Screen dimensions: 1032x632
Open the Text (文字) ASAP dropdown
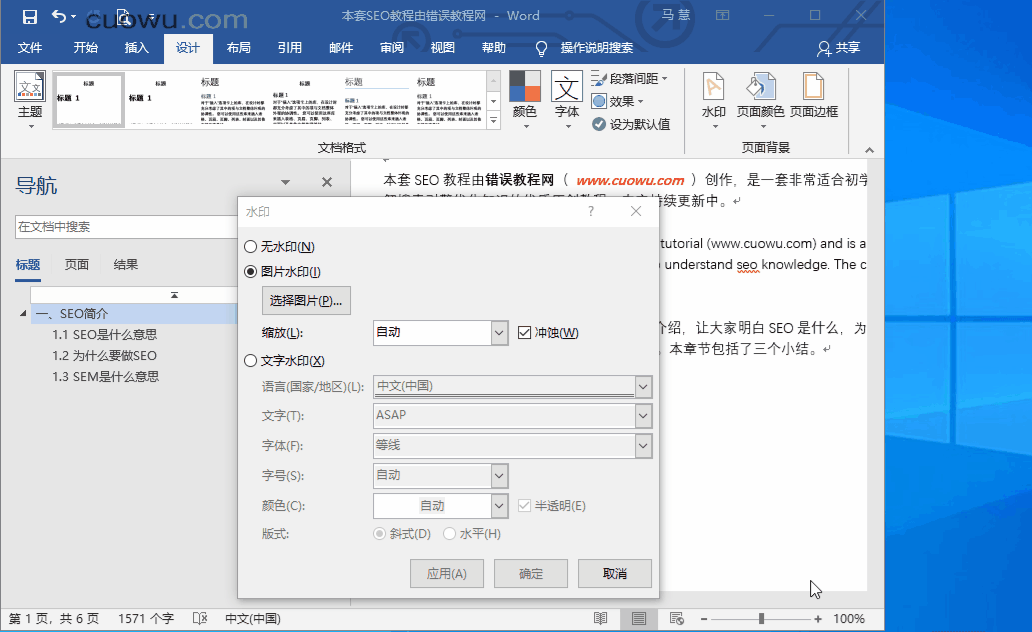click(643, 415)
